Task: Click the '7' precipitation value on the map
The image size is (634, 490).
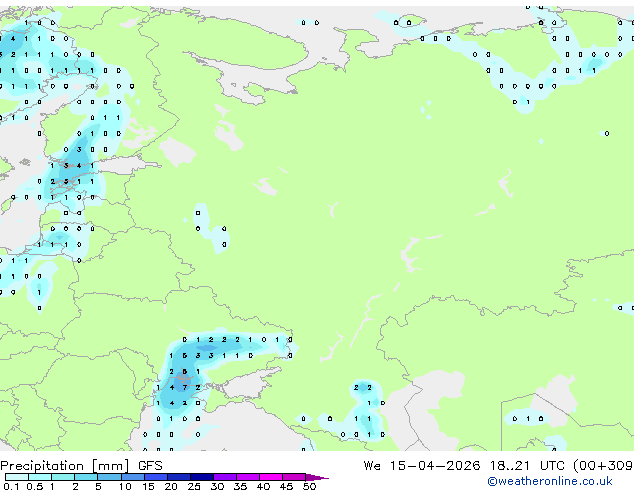Action: coord(185,387)
